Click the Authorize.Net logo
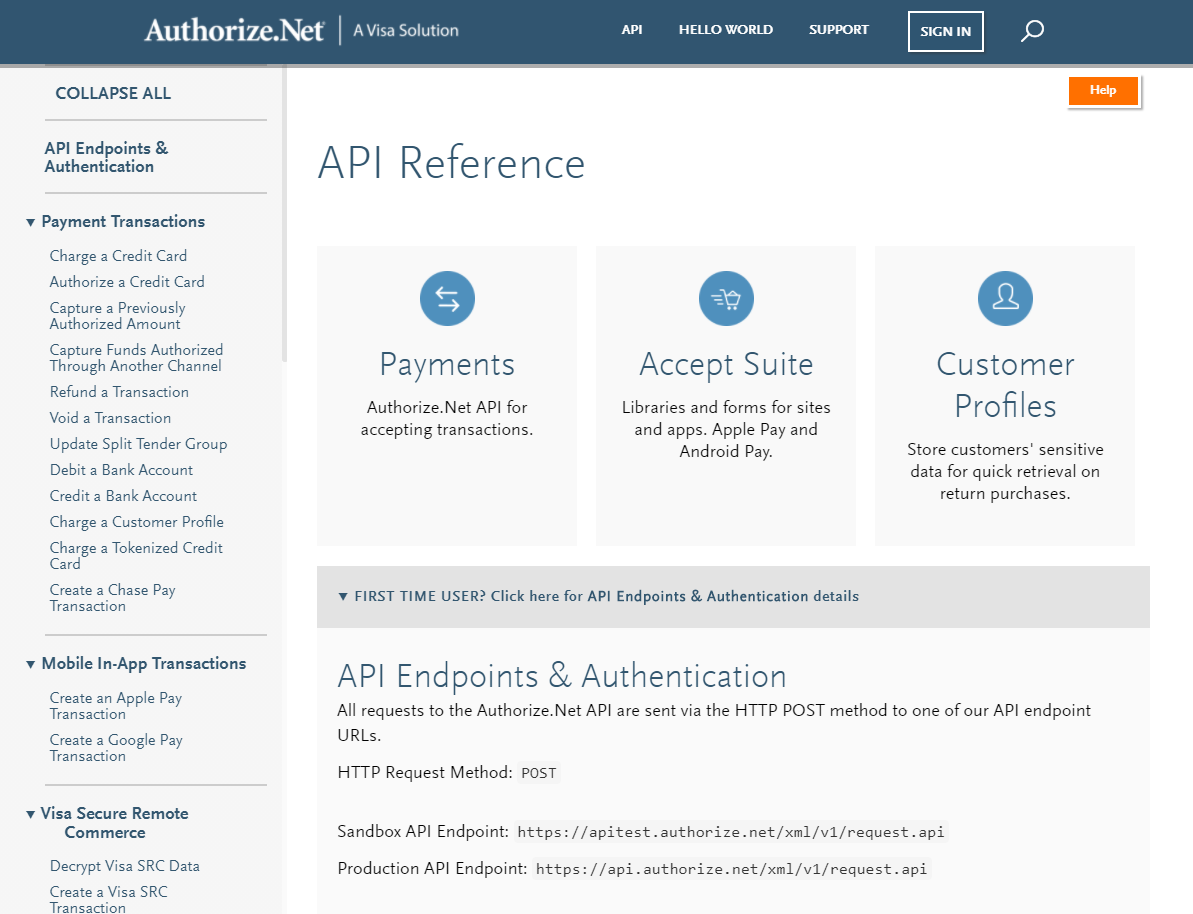The height and width of the screenshot is (914, 1193). tap(234, 31)
